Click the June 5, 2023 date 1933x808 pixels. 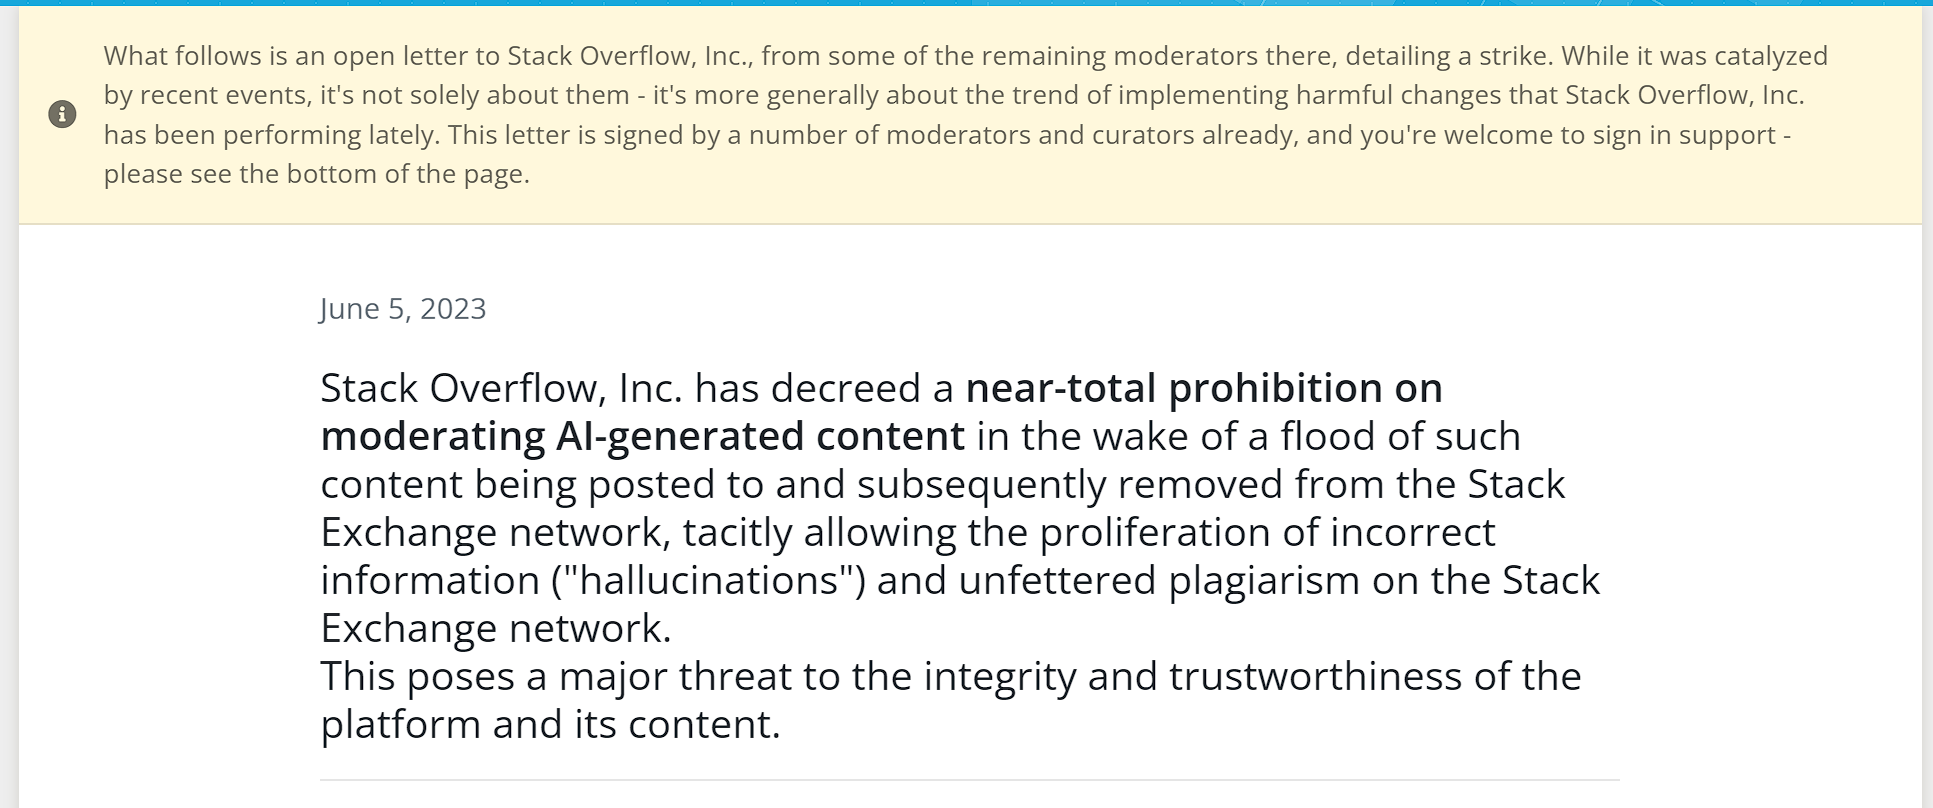(x=403, y=308)
